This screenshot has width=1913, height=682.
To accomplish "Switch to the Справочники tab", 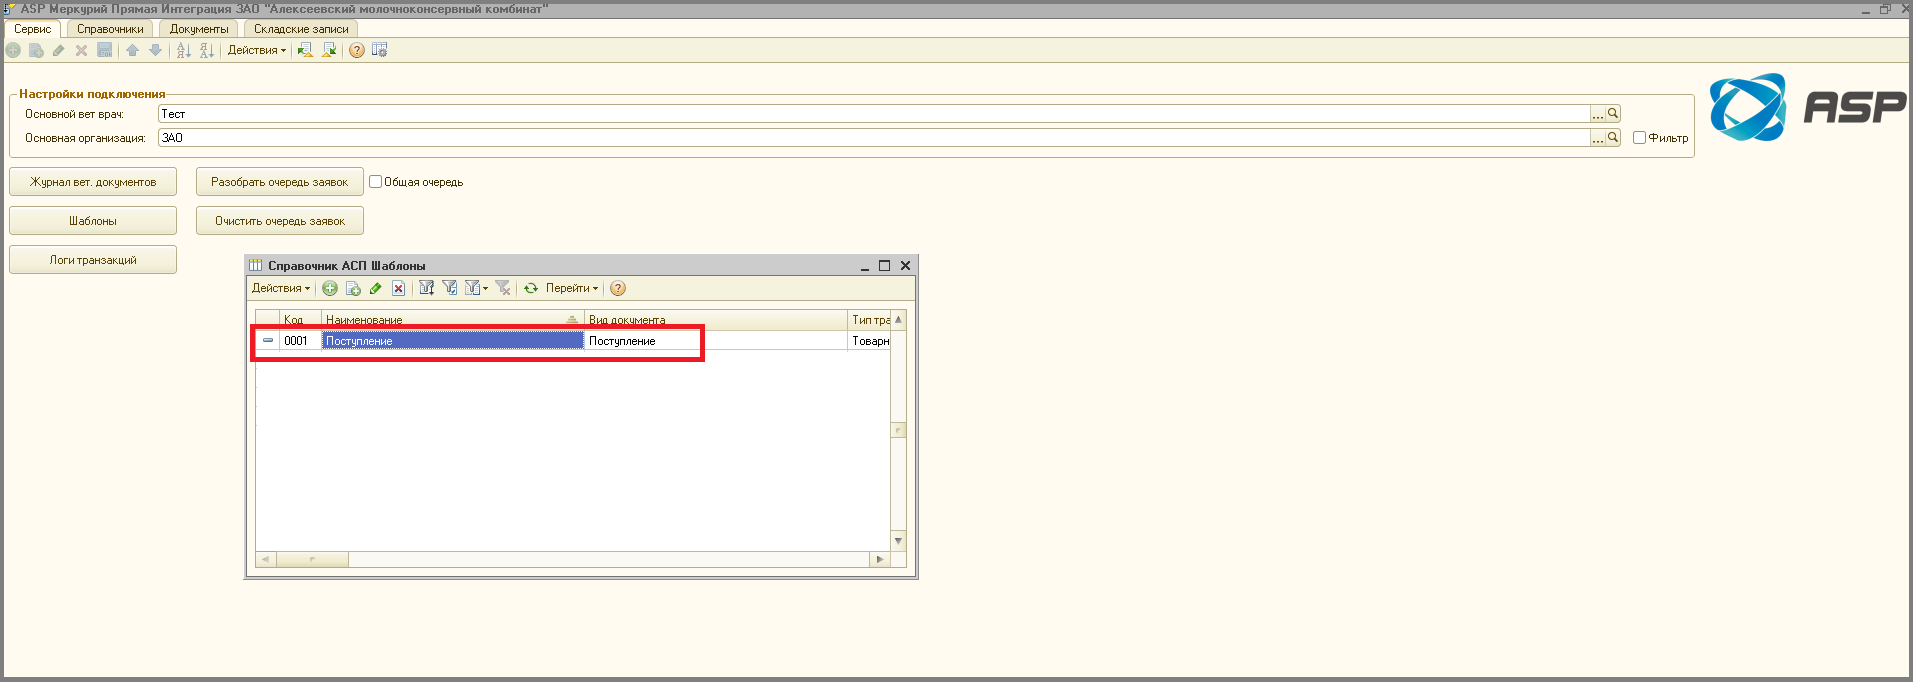I will (110, 29).
